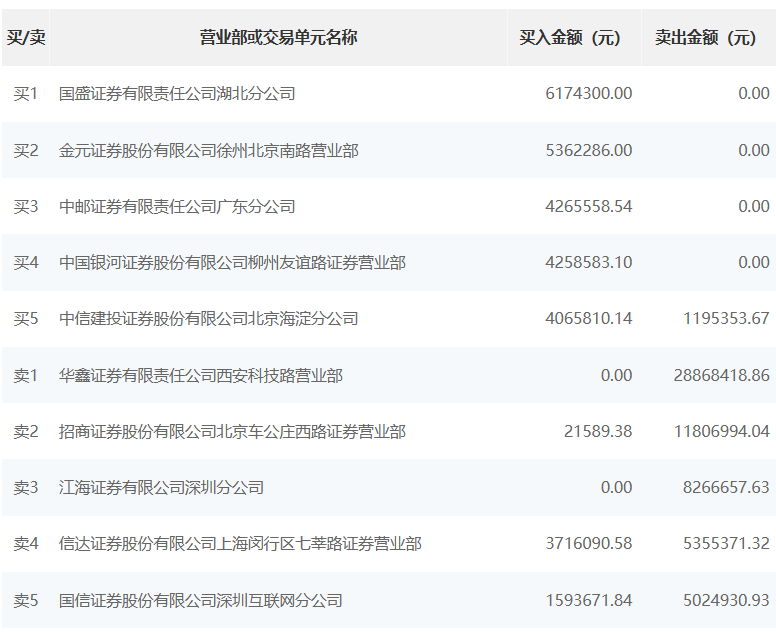This screenshot has width=776, height=634.
Task: Click the 卖4 rank label
Action: [x=25, y=543]
